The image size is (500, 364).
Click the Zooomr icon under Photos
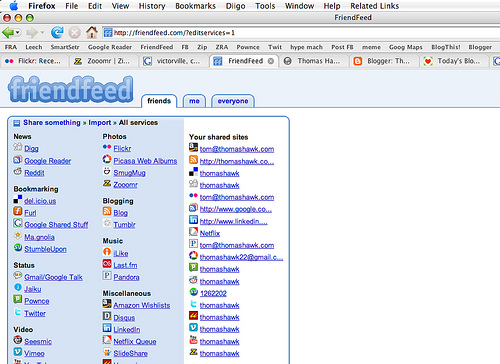pos(107,183)
